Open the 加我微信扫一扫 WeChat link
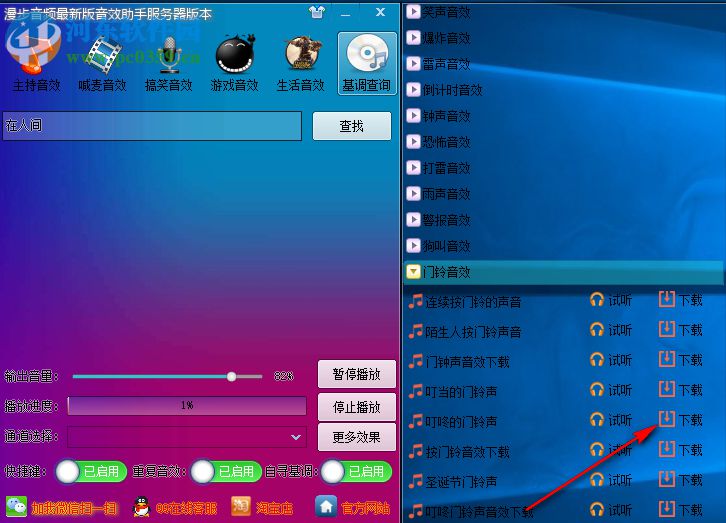 (x=61, y=508)
